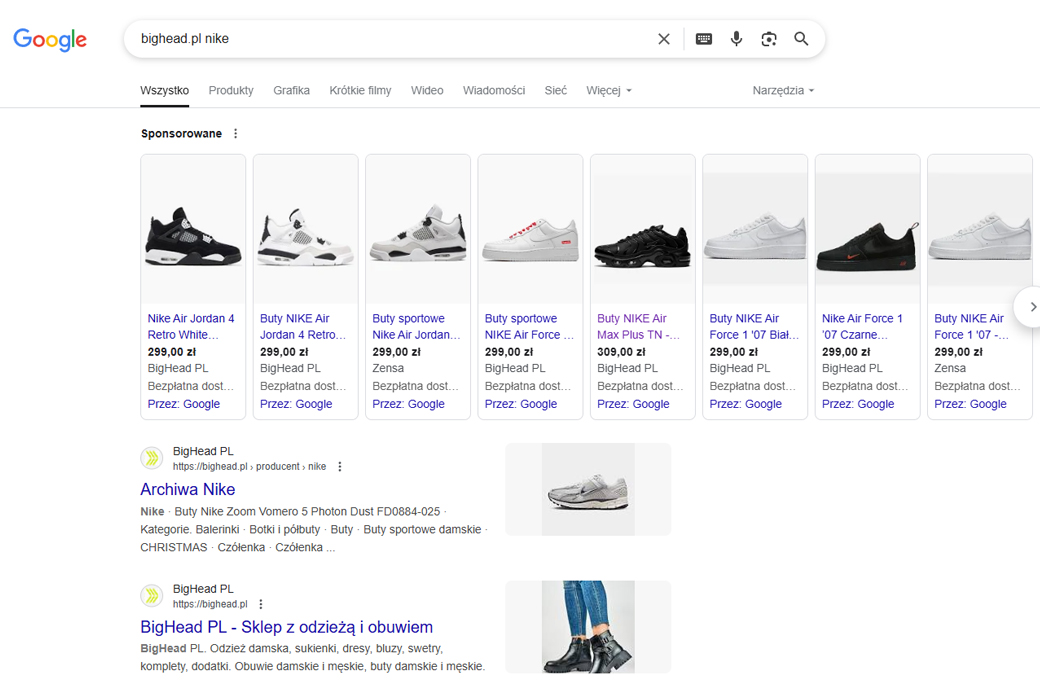Open three-dot menu next to Sponsorowane
Screen dimensions: 1040x680
point(235,133)
